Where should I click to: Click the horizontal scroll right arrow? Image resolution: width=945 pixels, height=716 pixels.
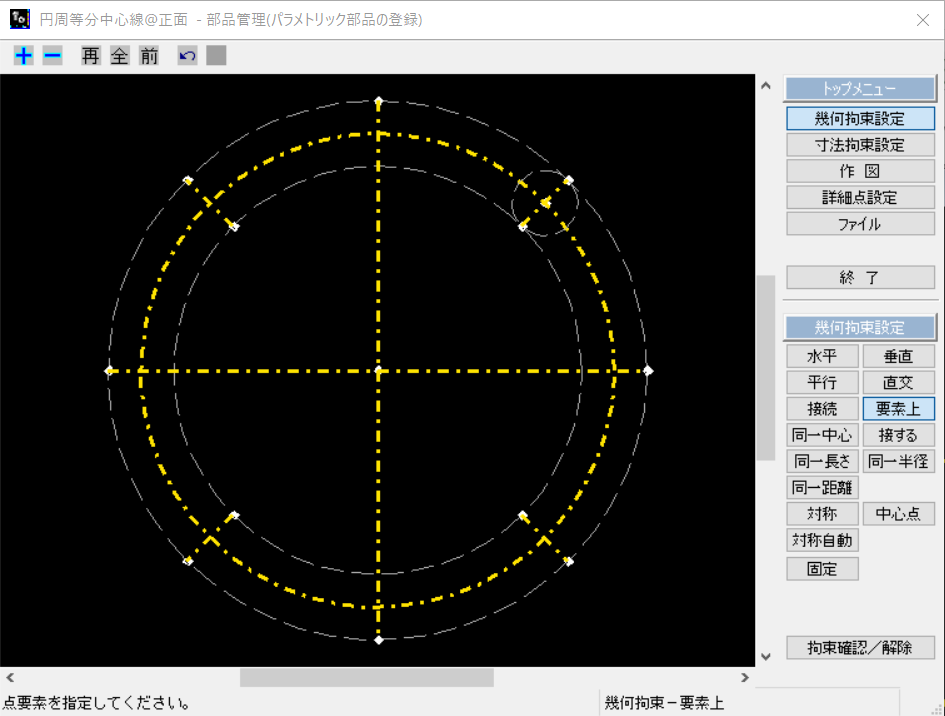pos(745,677)
